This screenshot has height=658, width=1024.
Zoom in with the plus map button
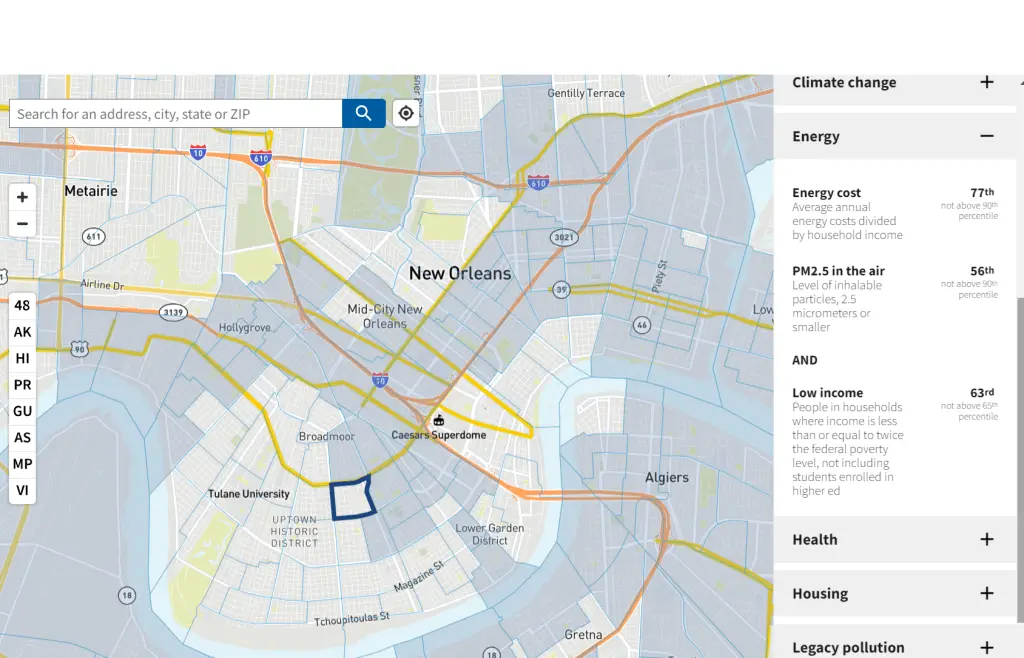coord(22,197)
